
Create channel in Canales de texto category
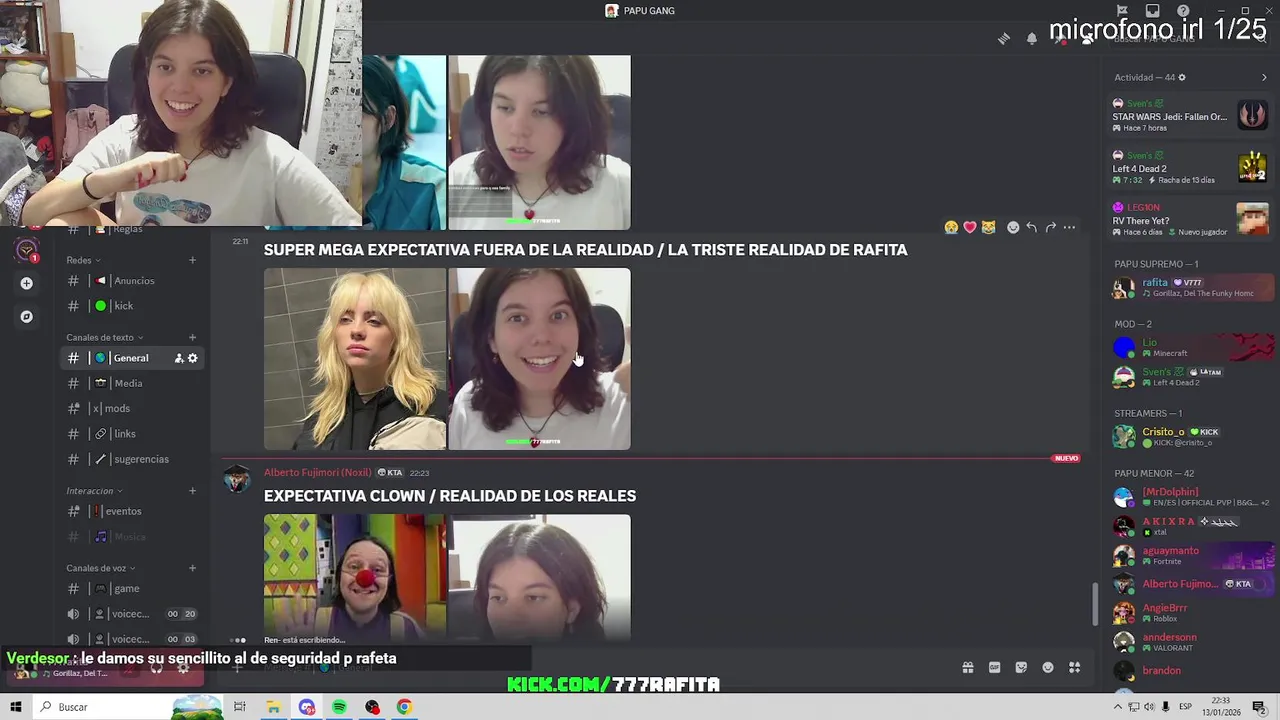point(192,337)
